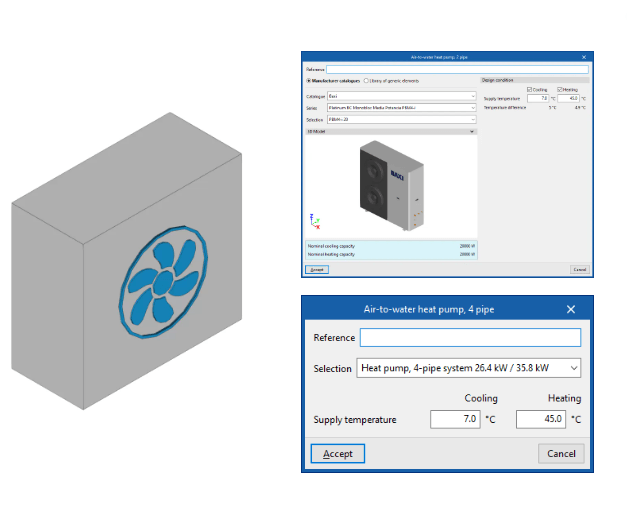627x514 pixels.
Task: Click cooling supply temperature field 7.0 in 4 pipe dialog
Action: coord(455,419)
